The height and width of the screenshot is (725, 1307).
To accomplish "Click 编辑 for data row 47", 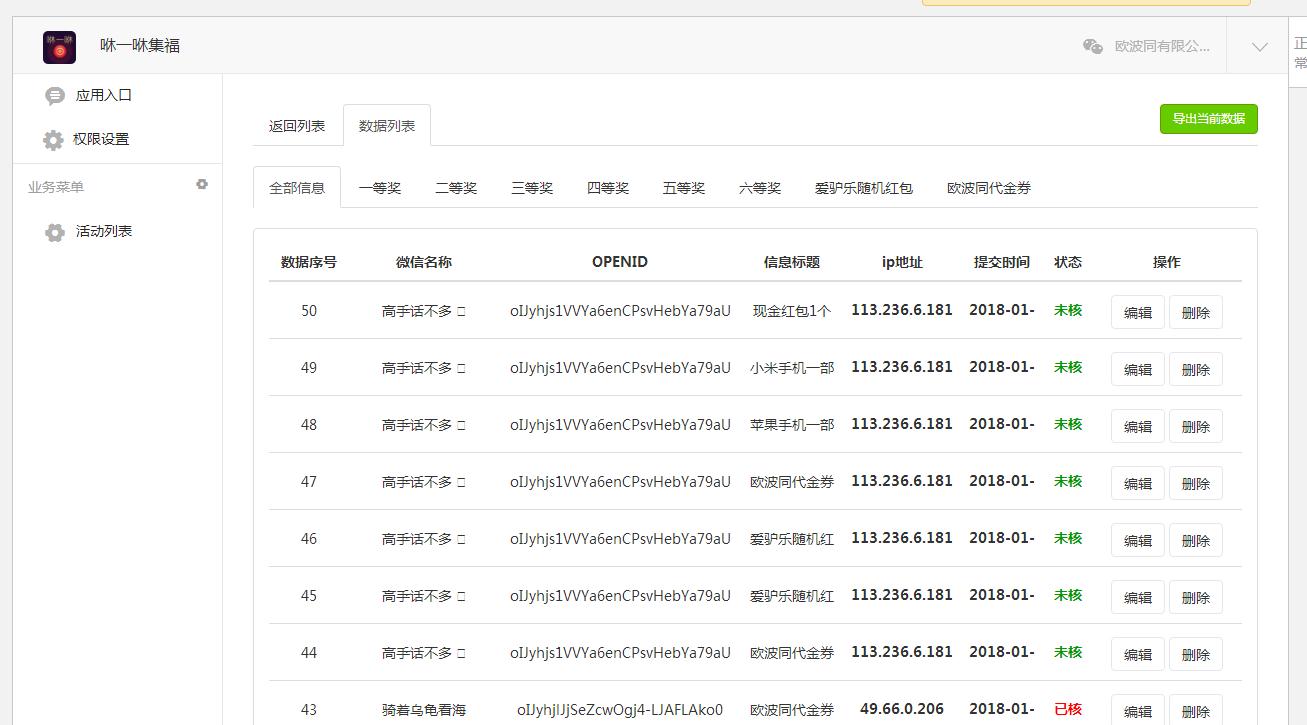I will point(1138,483).
